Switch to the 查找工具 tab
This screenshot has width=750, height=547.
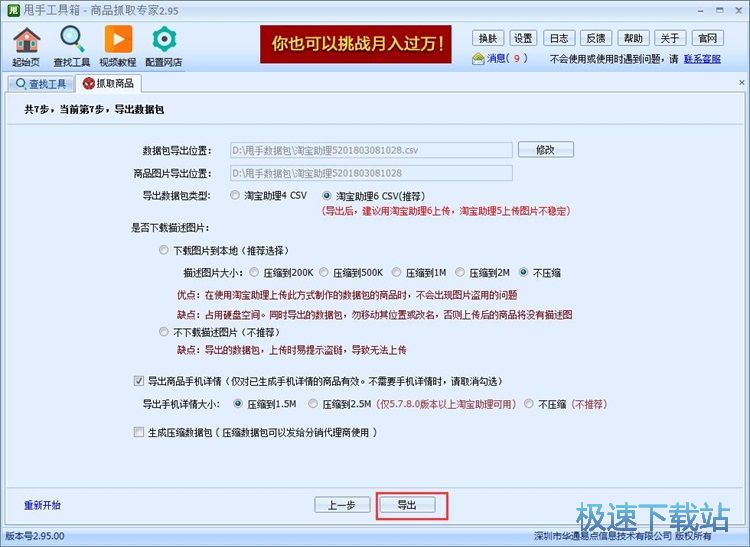click(x=41, y=84)
